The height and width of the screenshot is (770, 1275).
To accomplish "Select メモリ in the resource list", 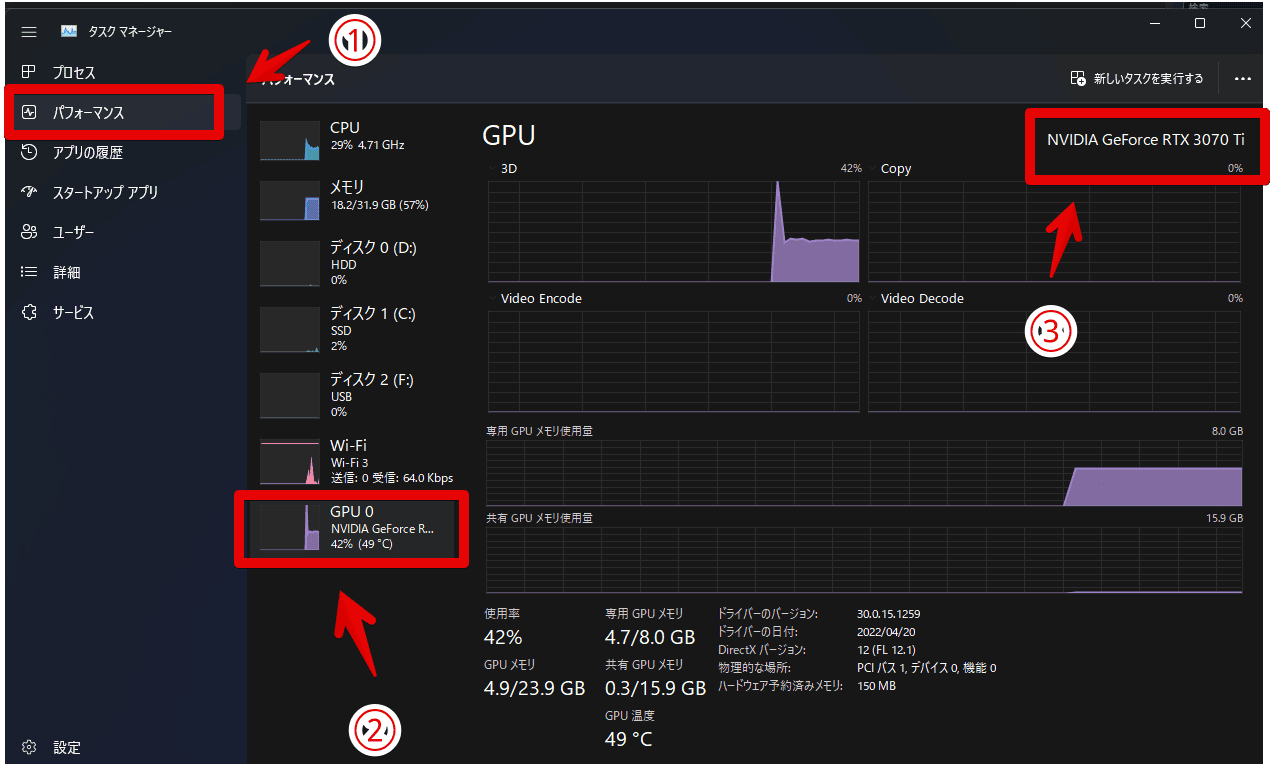I will [356, 198].
